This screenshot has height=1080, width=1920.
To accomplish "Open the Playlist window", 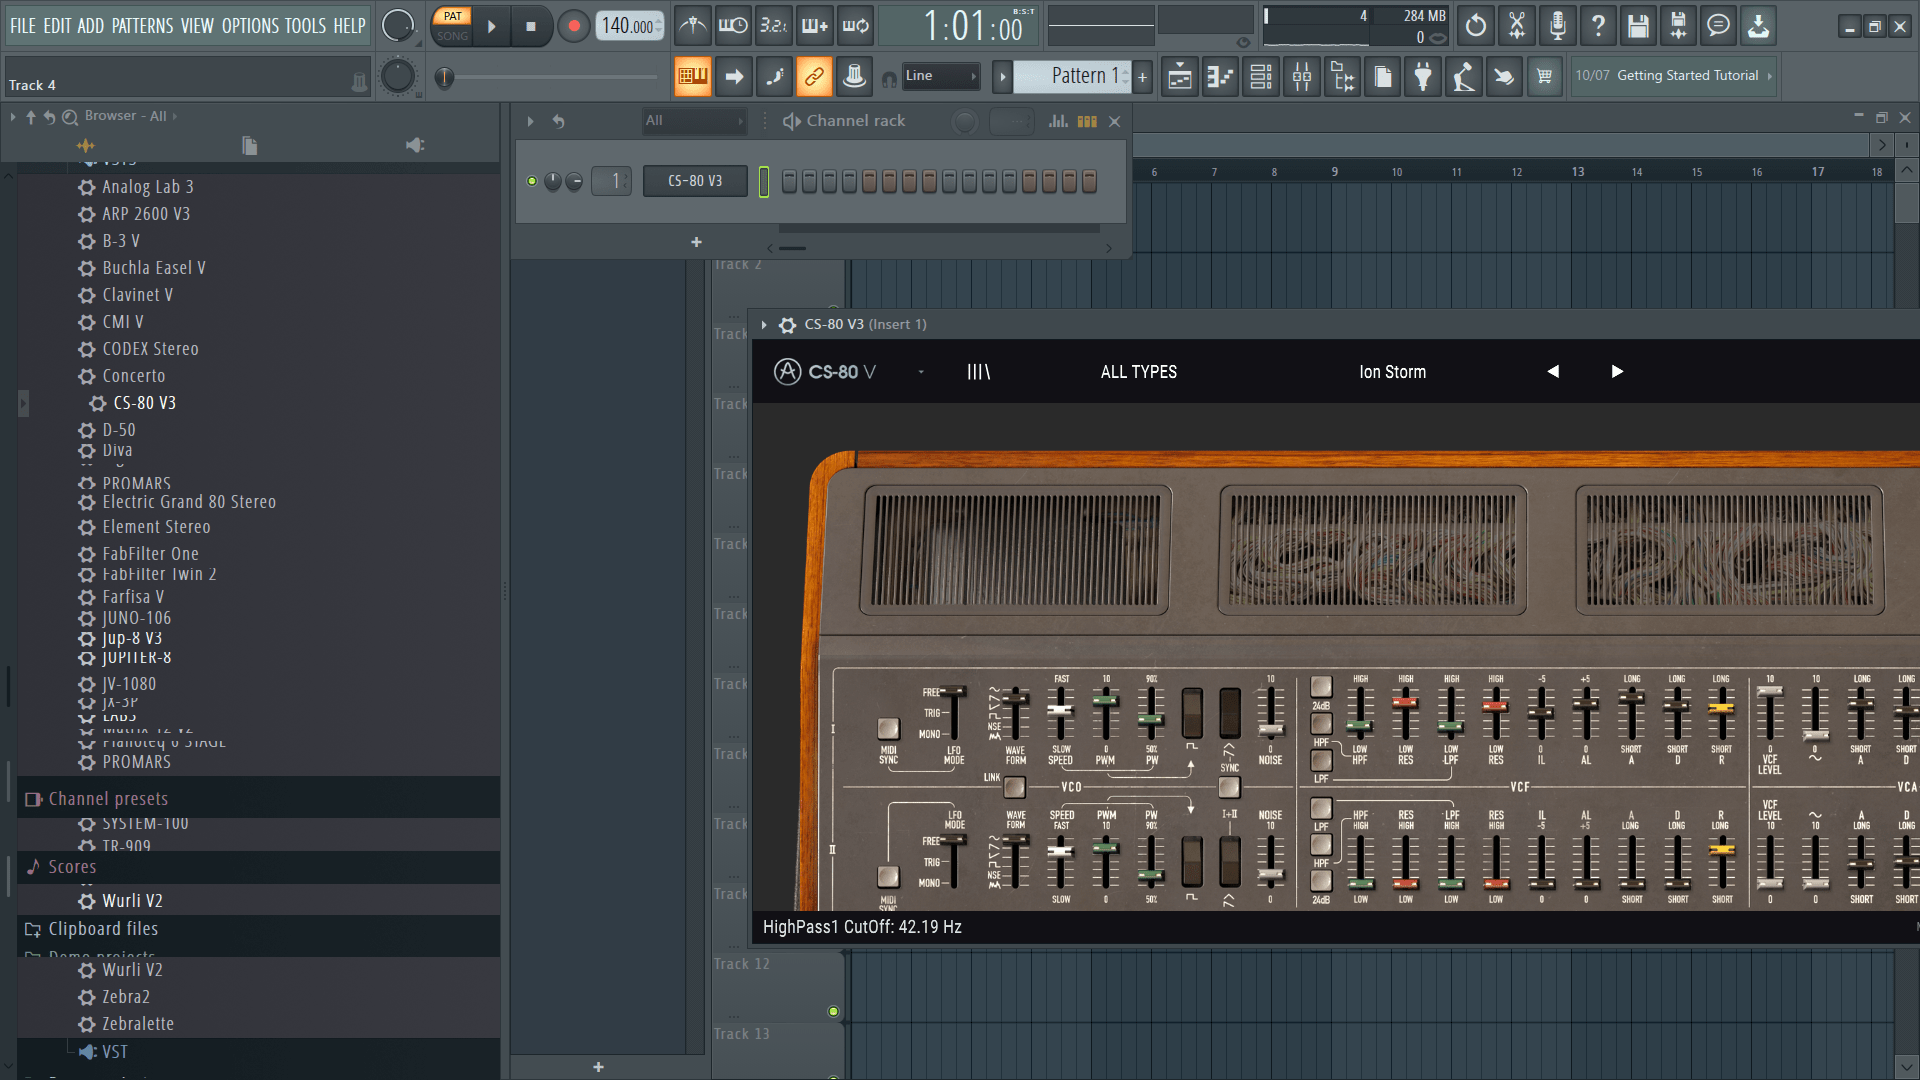I will pyautogui.click(x=1179, y=76).
